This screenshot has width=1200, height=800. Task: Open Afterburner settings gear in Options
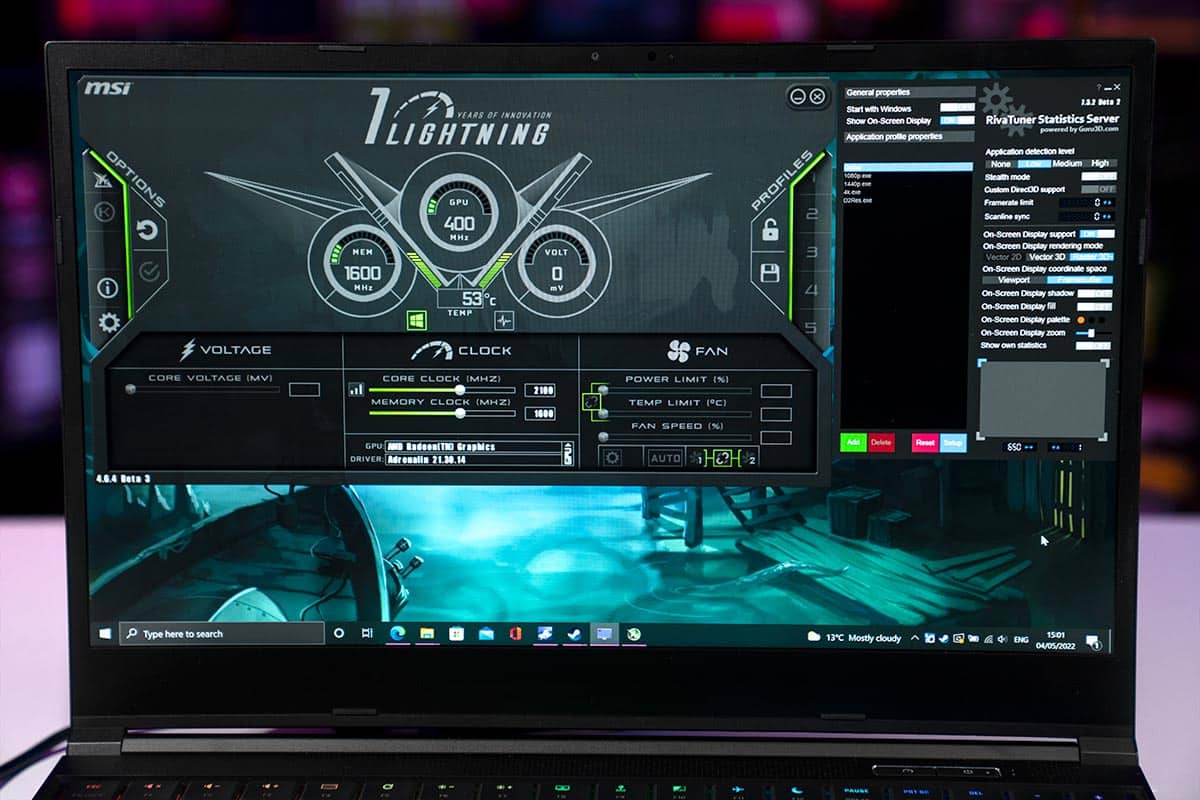click(109, 322)
